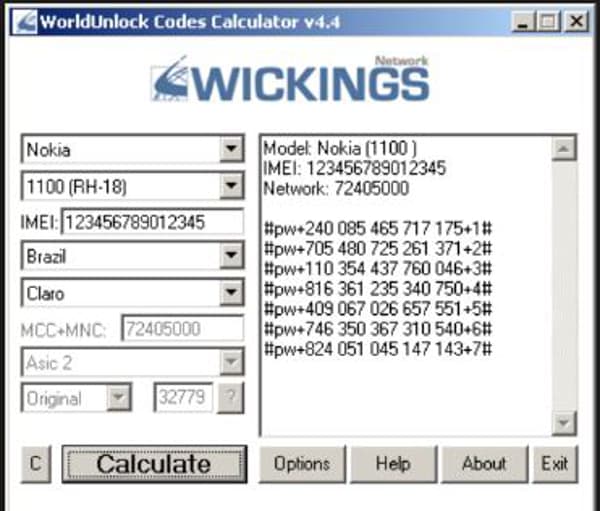This screenshot has width=600, height=511.
Task: Click the 'Model: Nokia (1100 )' result line
Action: (340, 148)
